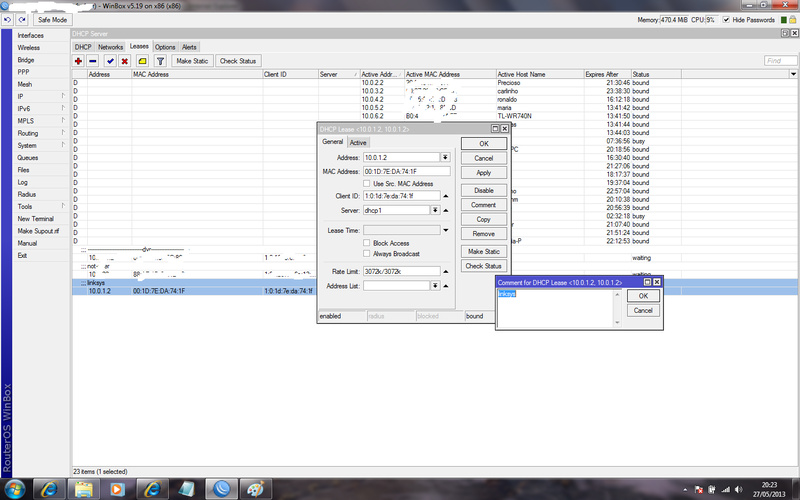This screenshot has height=500, width=800.
Task: Open the lease table columns dropdown
Action: pyautogui.click(x=793, y=74)
